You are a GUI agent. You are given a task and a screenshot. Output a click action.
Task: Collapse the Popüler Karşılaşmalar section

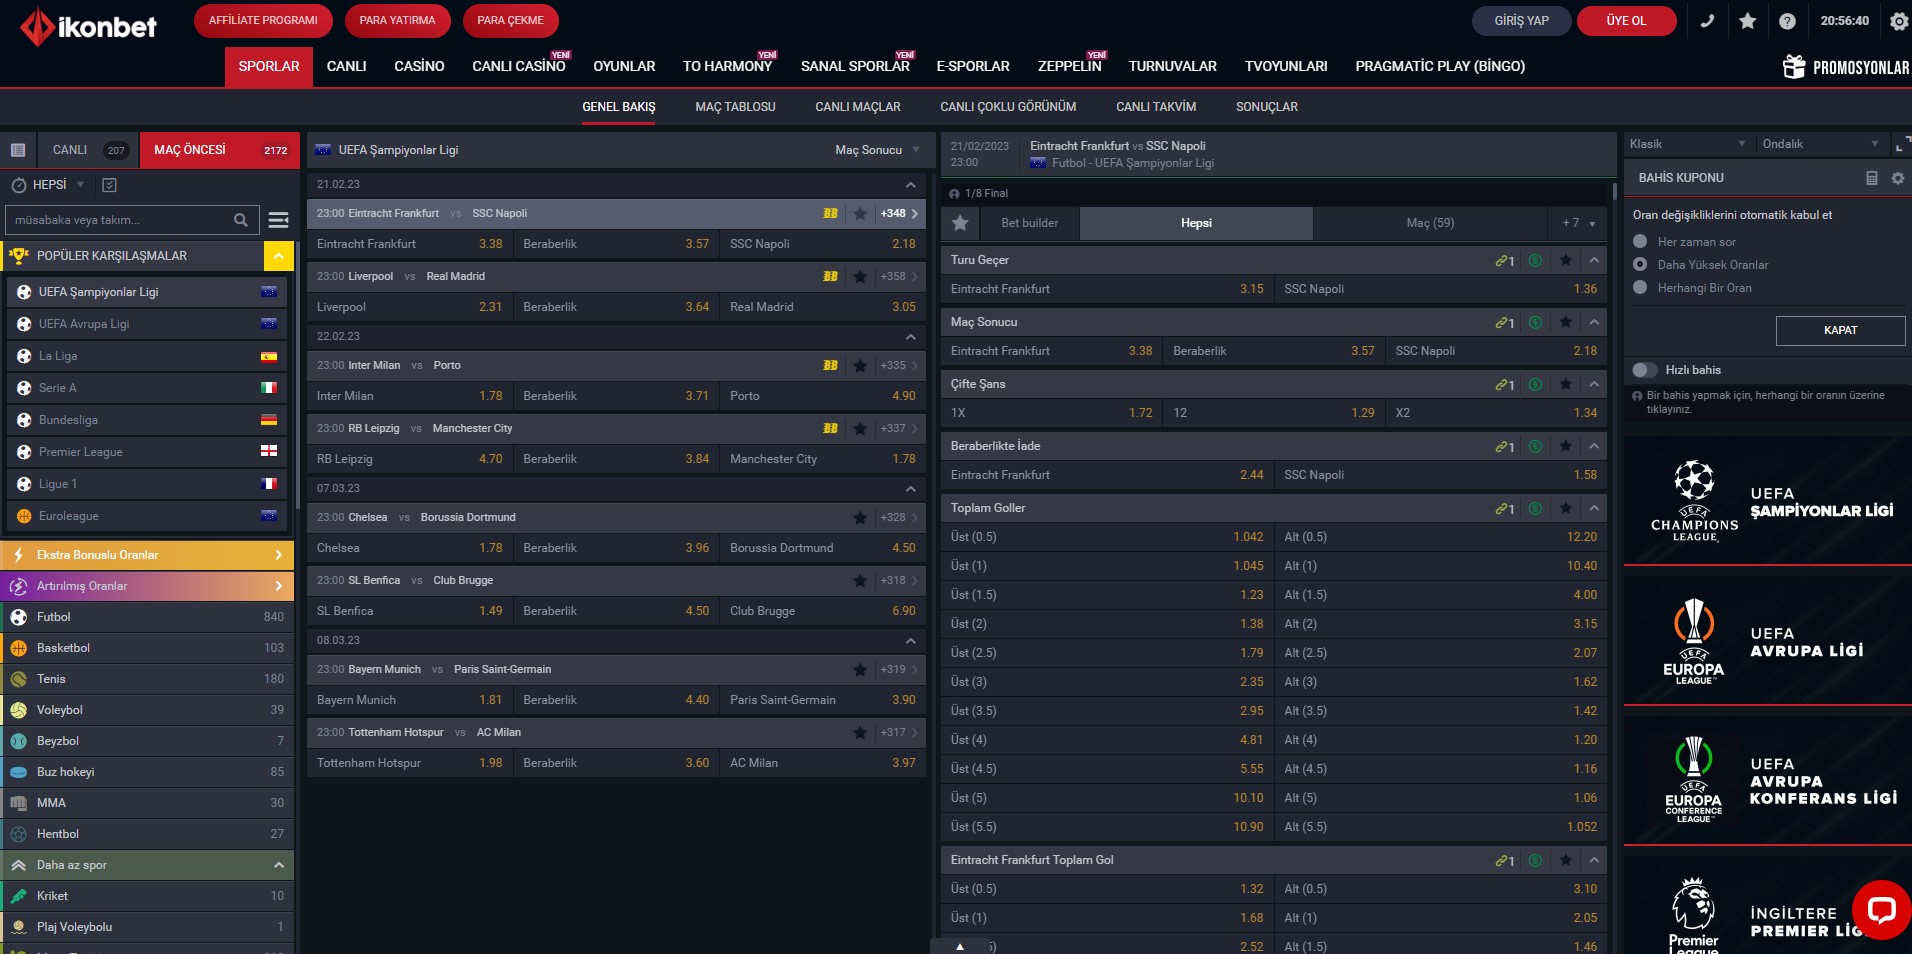pyautogui.click(x=279, y=256)
